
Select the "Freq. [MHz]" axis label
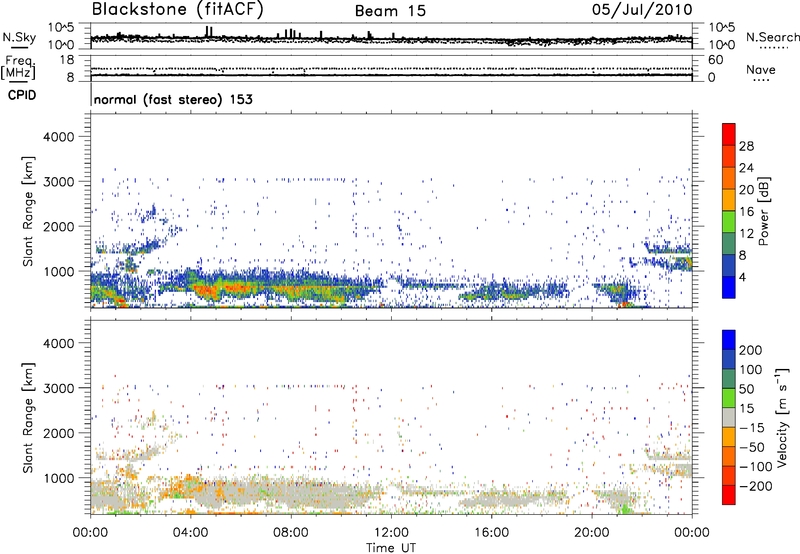tap(20, 68)
